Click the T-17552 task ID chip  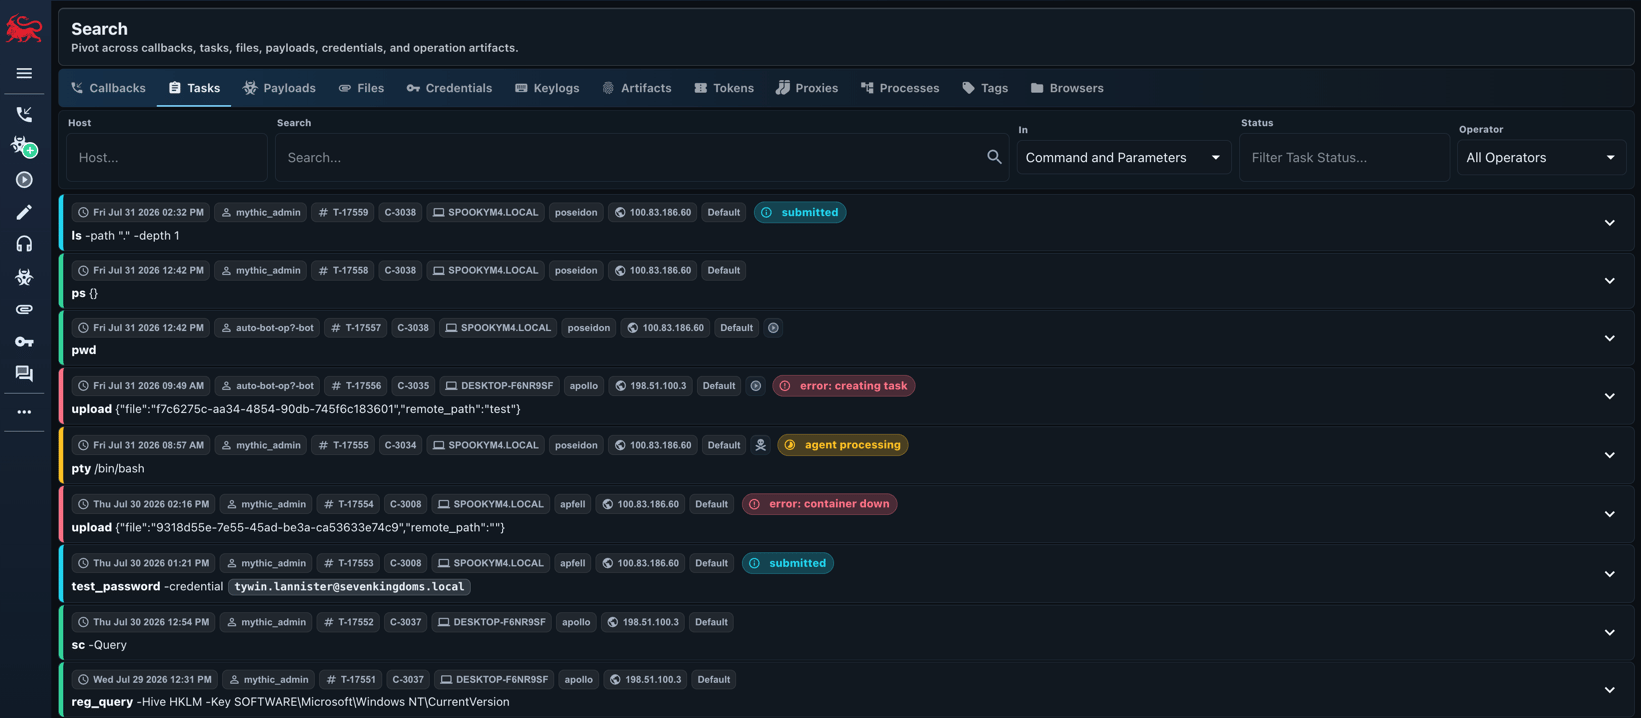pos(348,622)
